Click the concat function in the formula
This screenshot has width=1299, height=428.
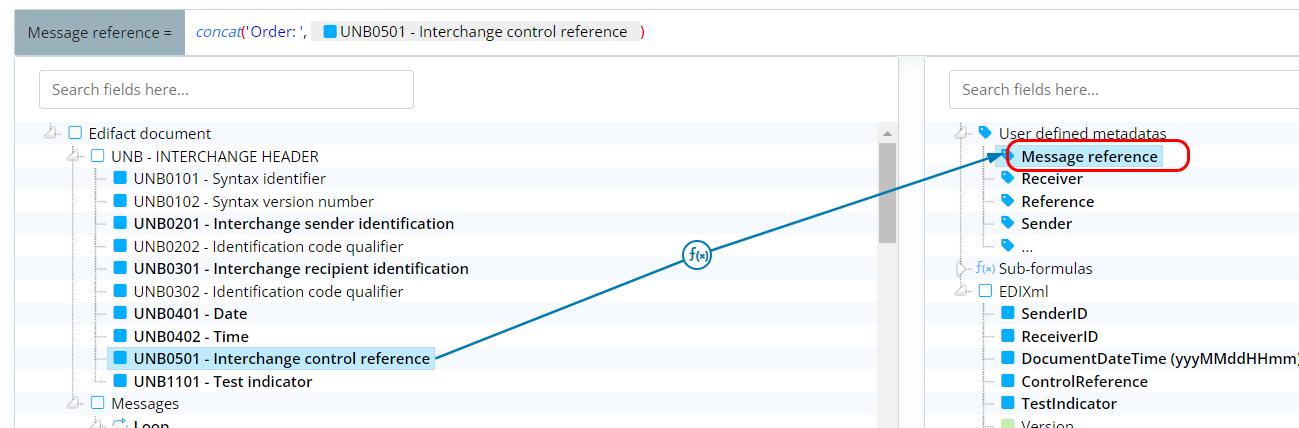218,32
